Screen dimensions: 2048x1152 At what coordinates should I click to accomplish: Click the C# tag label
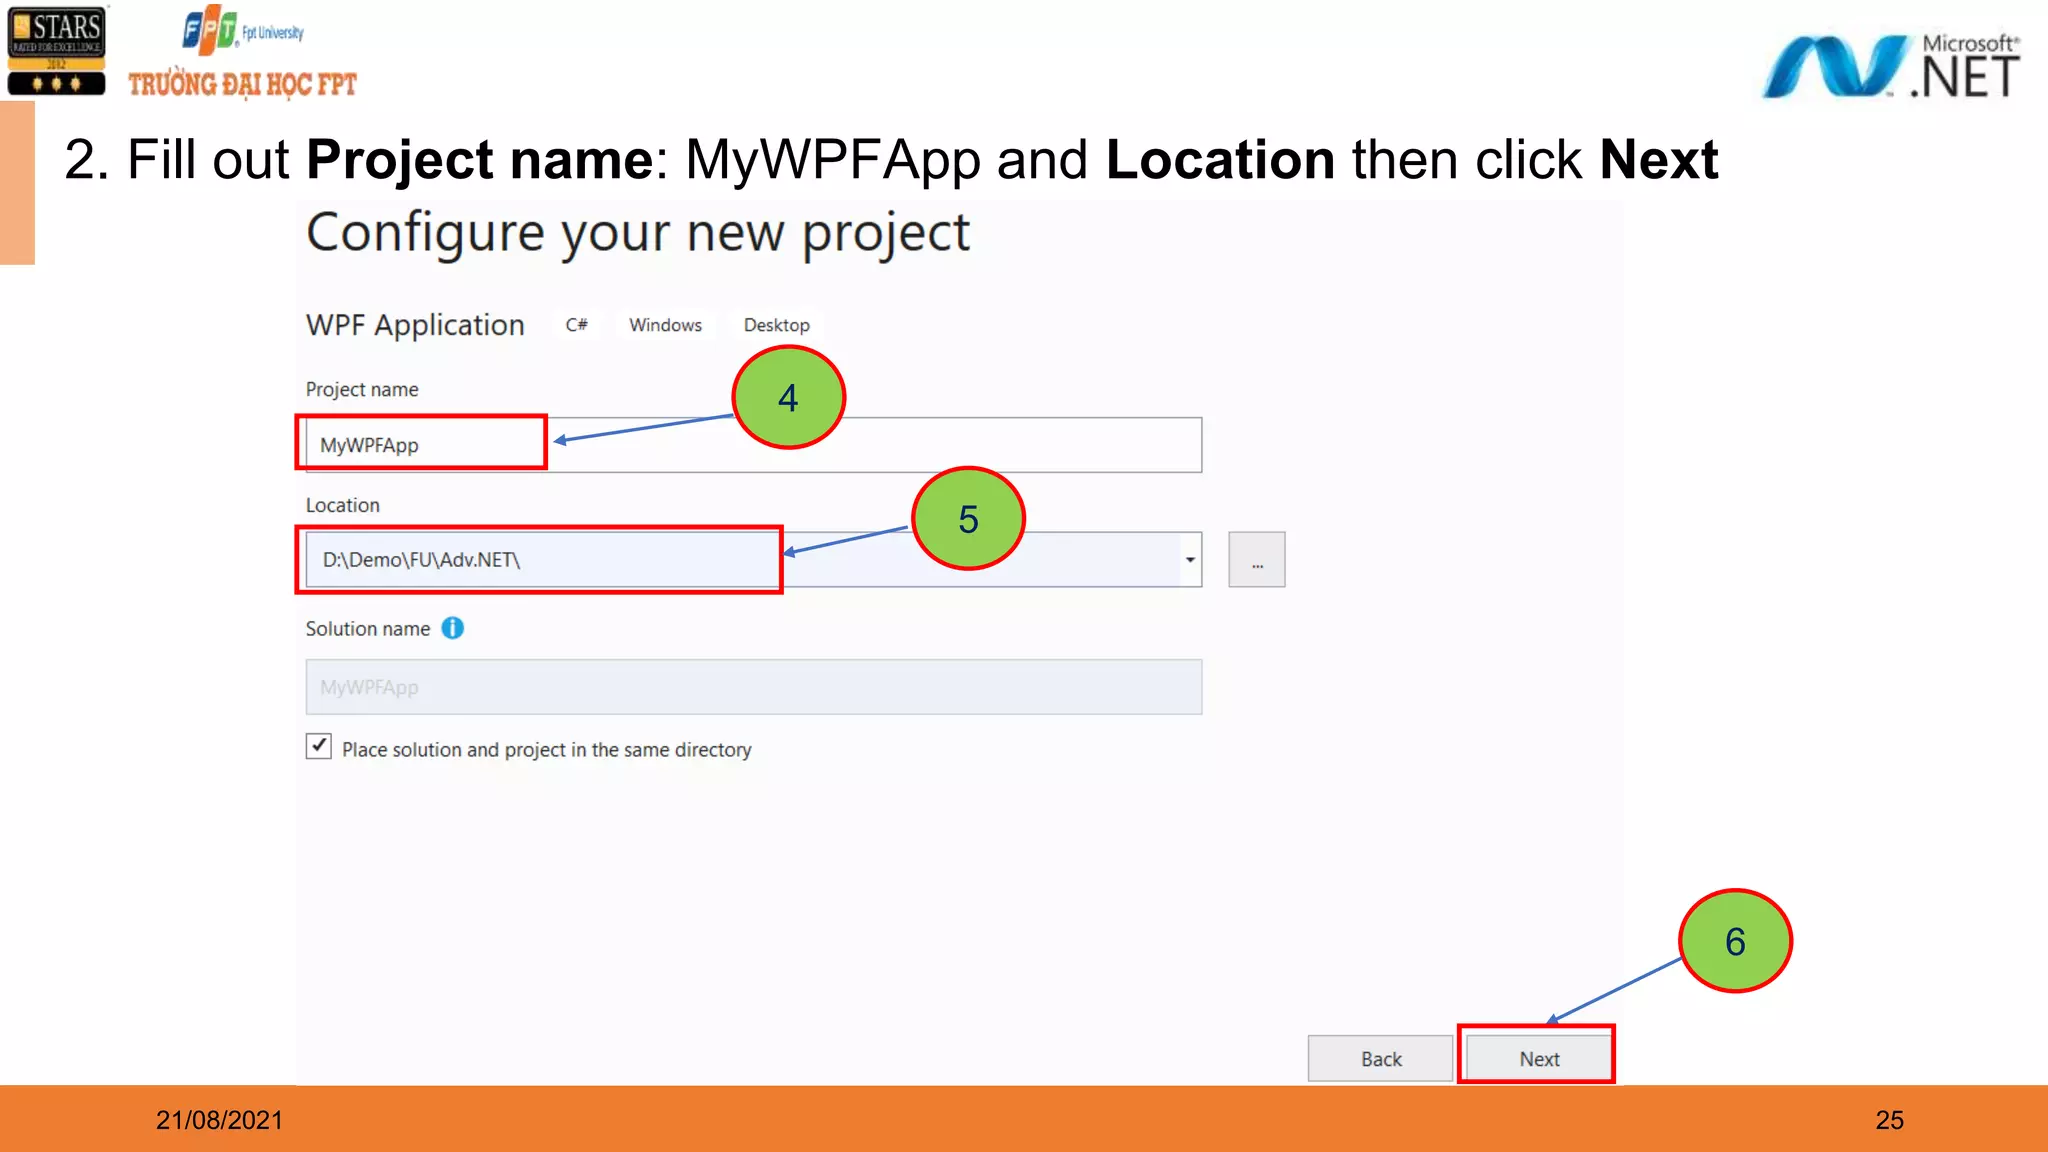point(577,325)
